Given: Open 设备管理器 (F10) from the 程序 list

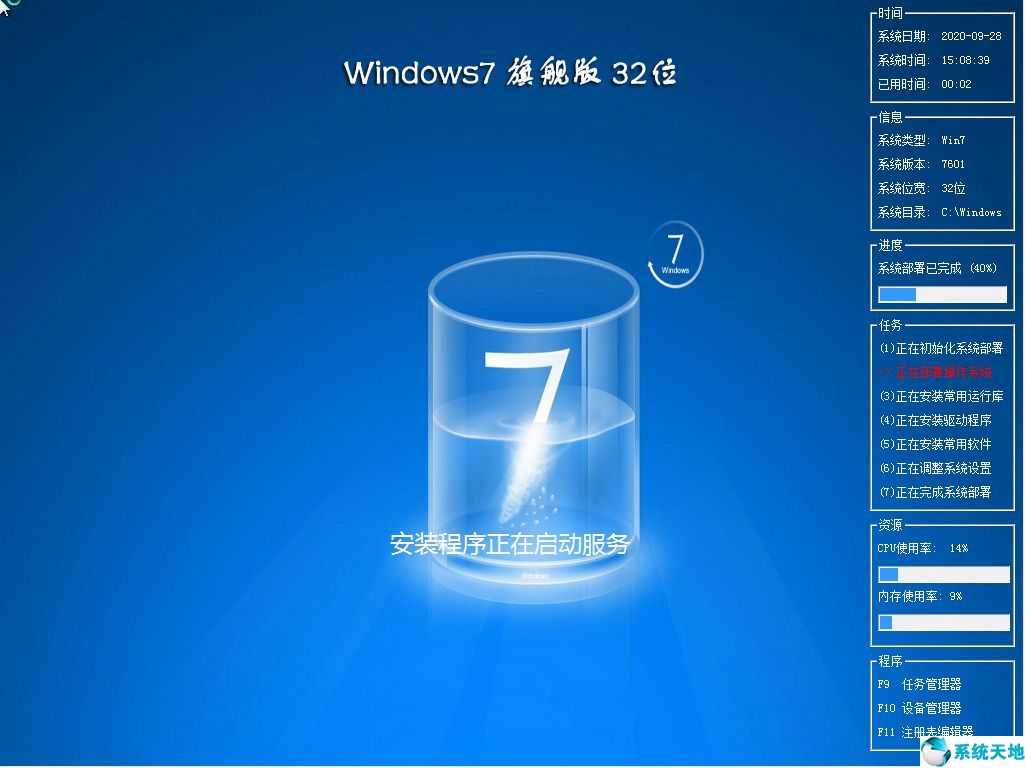Looking at the screenshot, I should tap(919, 708).
